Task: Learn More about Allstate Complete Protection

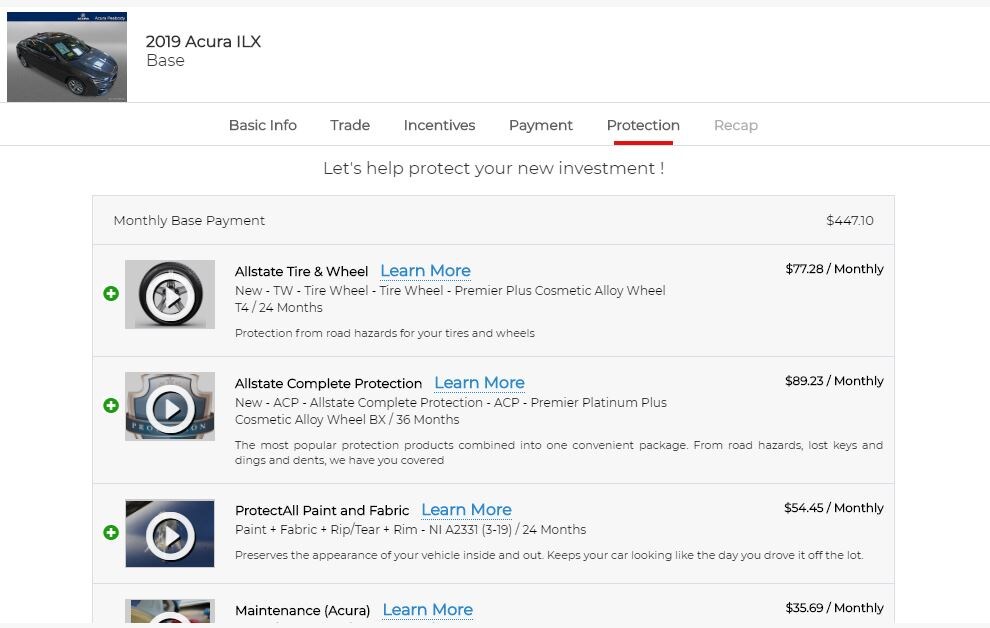Action: [x=479, y=382]
